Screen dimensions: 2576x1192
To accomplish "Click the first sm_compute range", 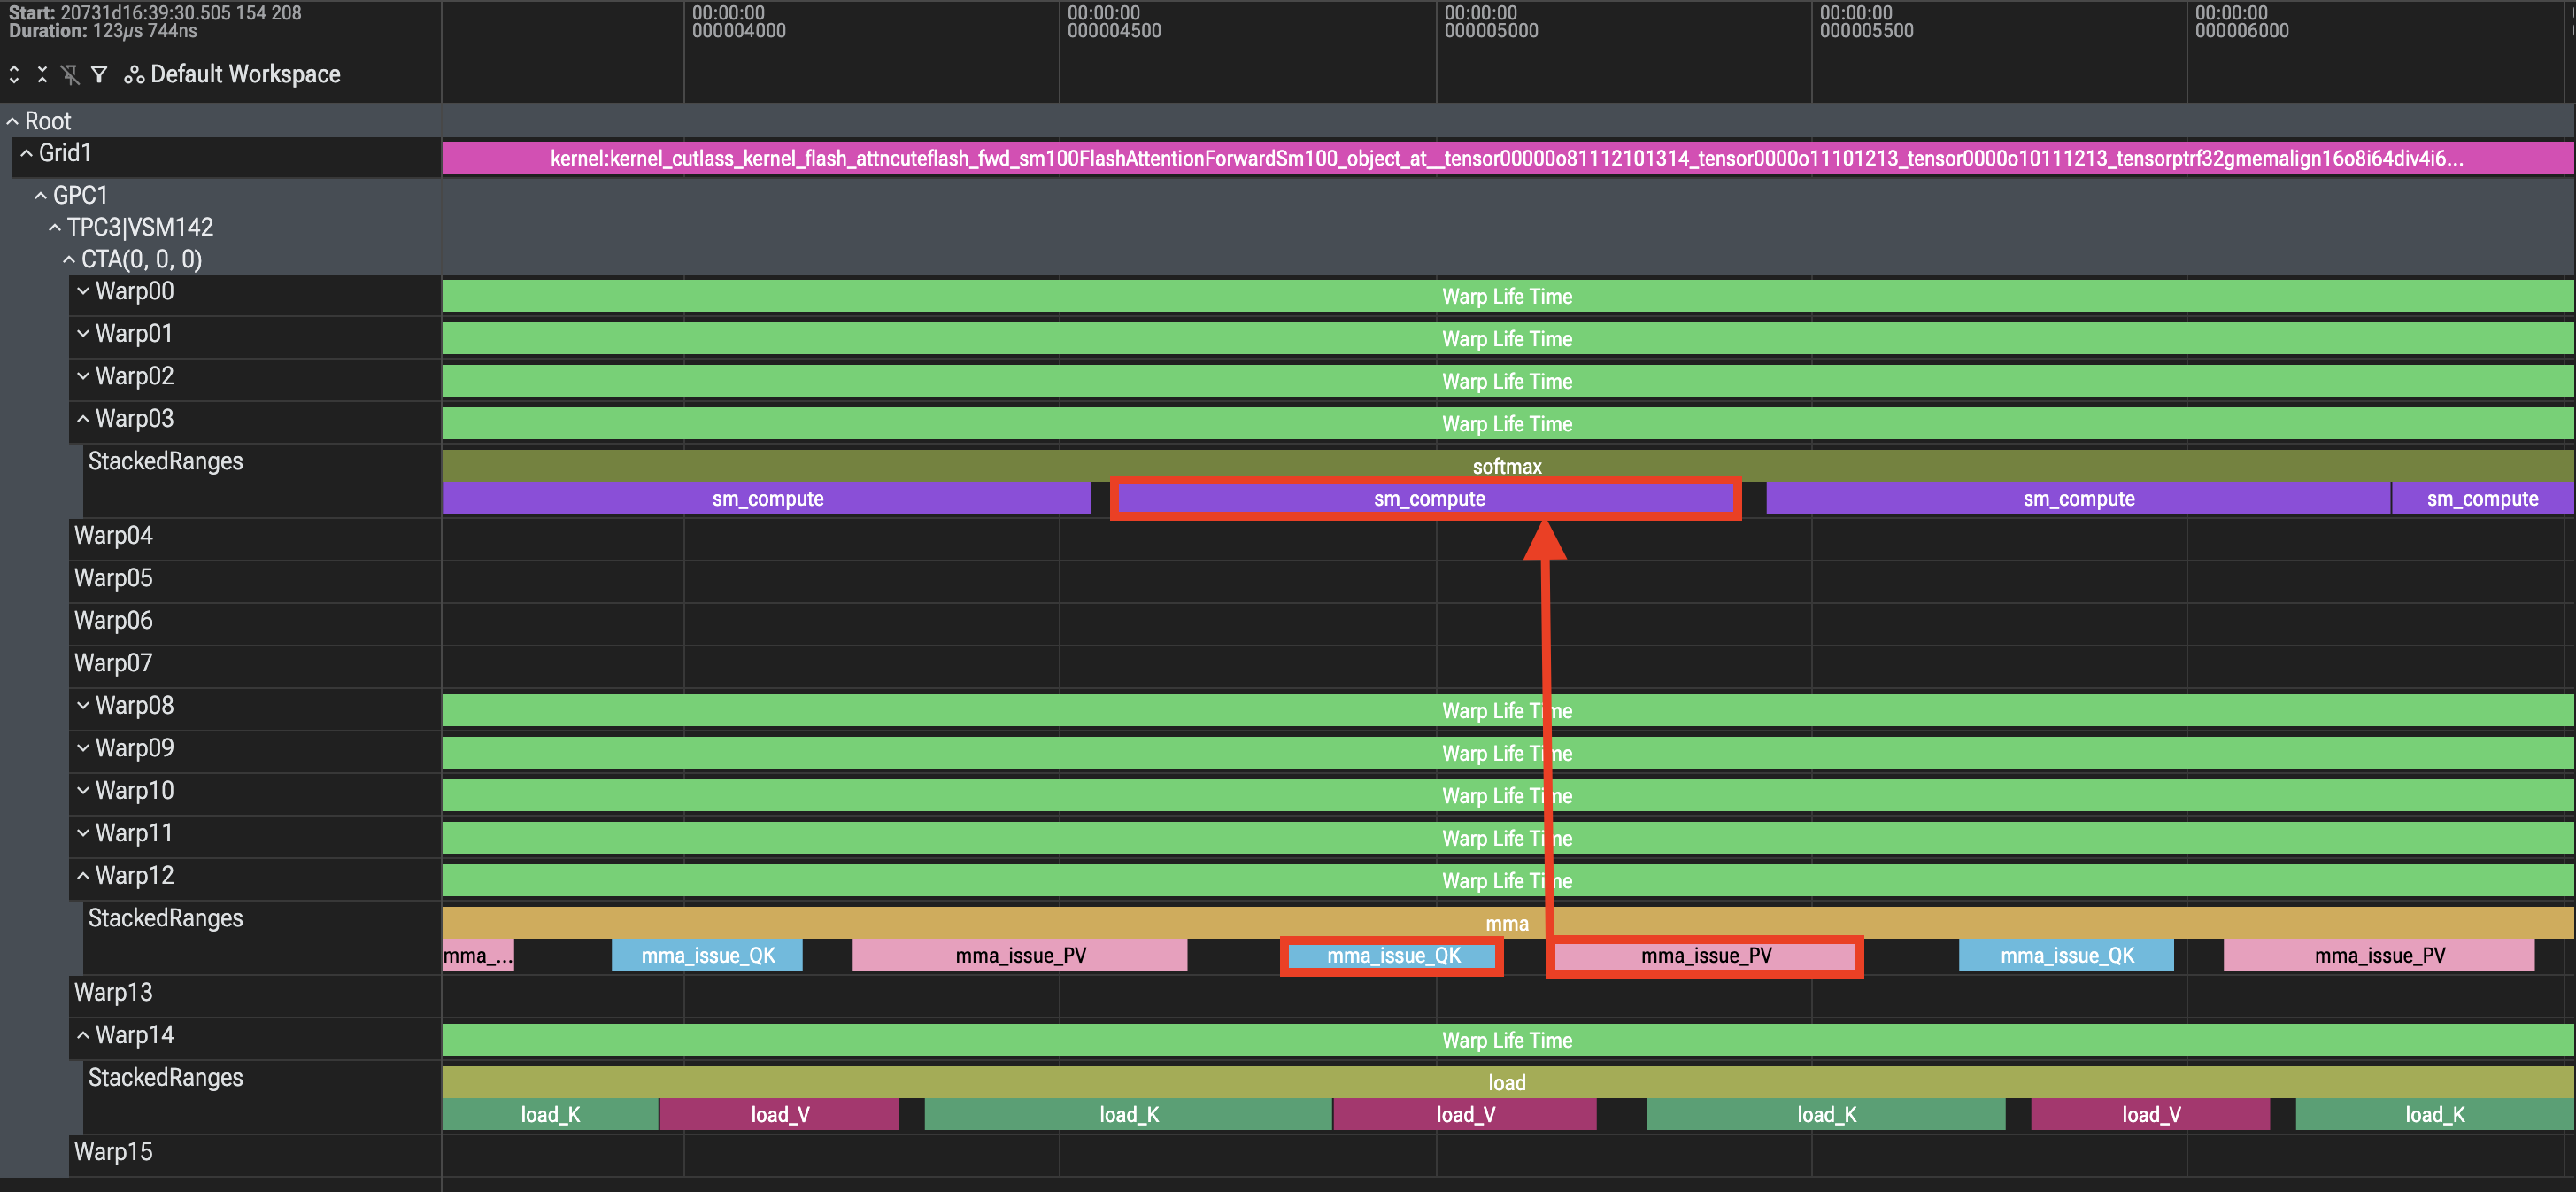I will tap(767, 498).
